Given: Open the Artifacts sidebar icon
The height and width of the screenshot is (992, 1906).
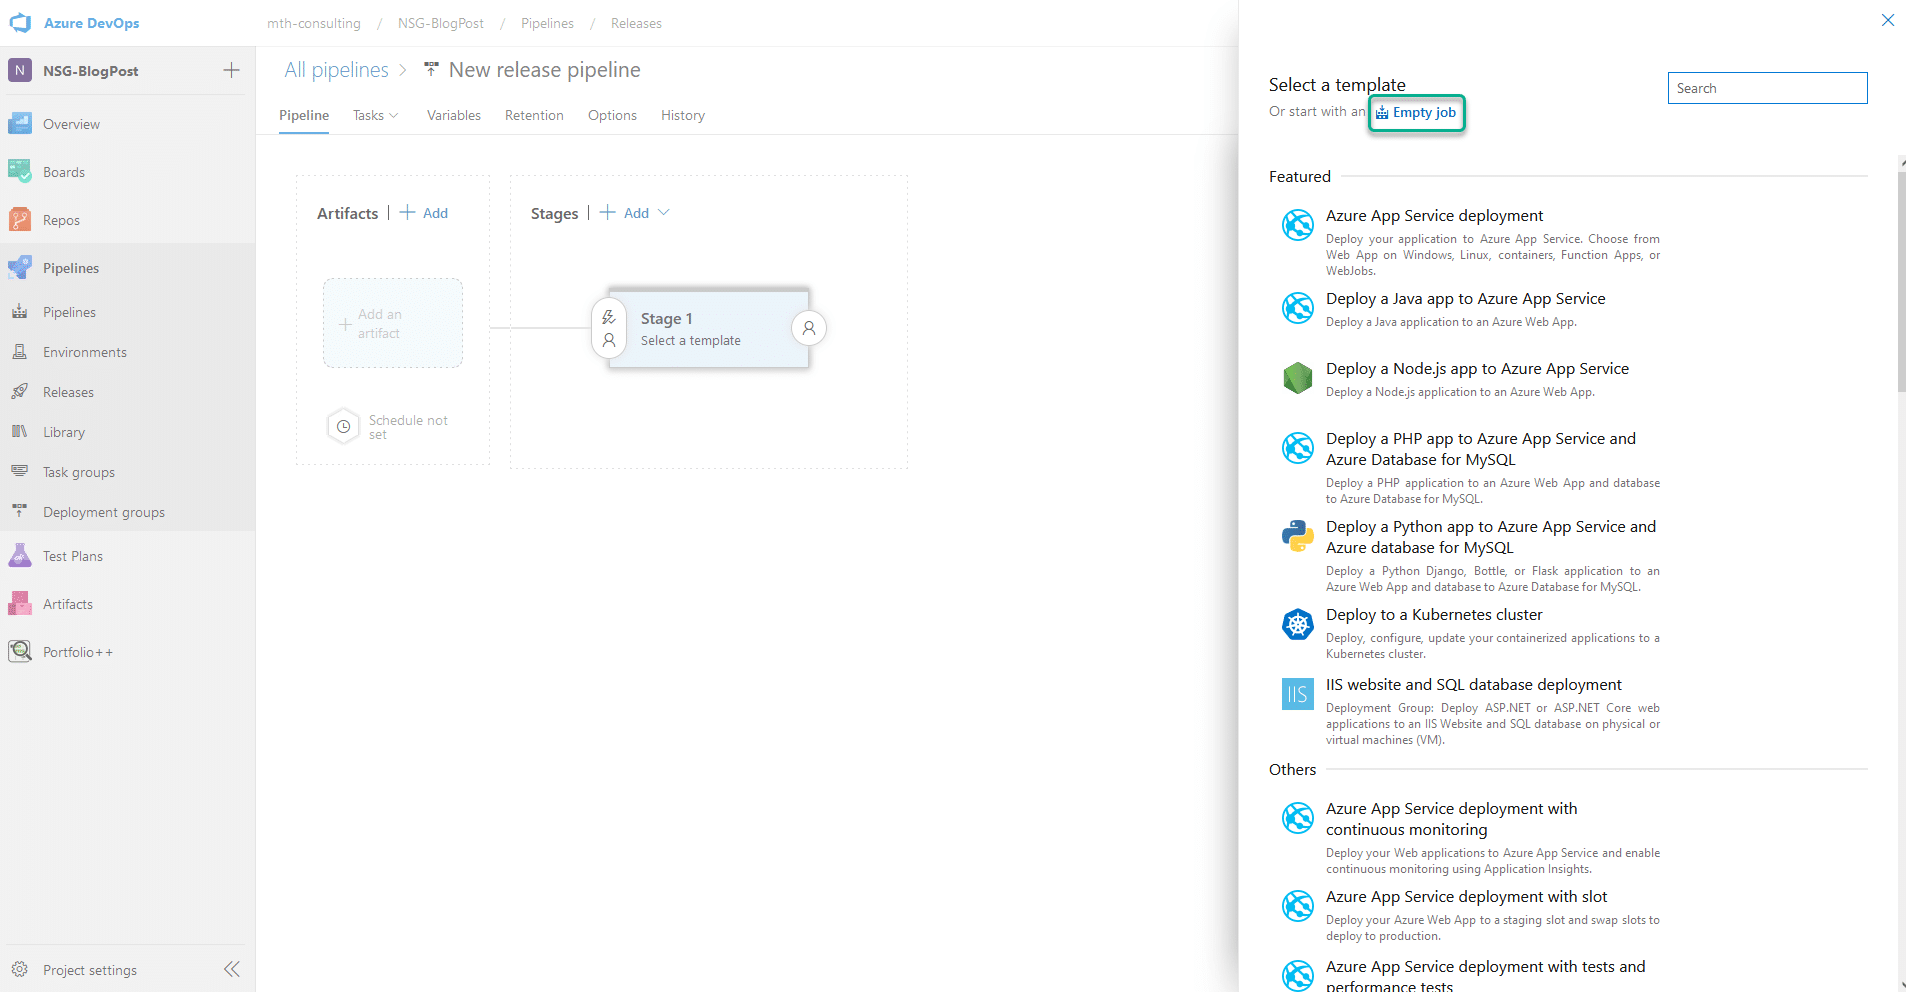Looking at the screenshot, I should [20, 604].
